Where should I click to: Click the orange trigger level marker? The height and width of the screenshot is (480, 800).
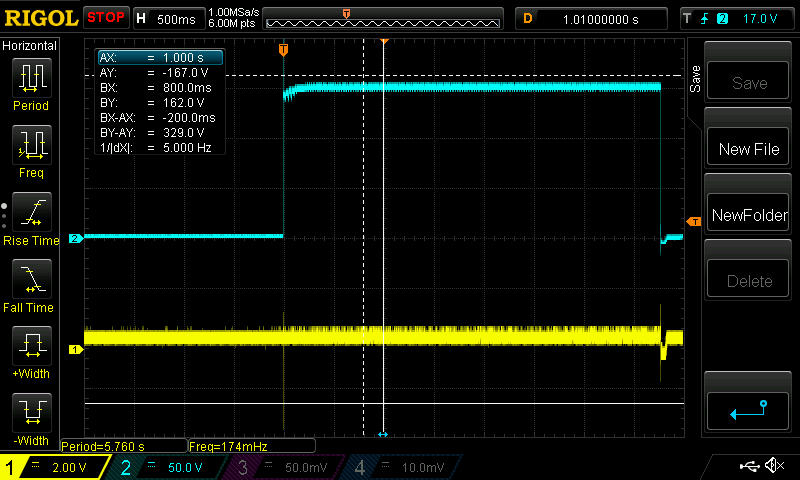click(x=693, y=221)
